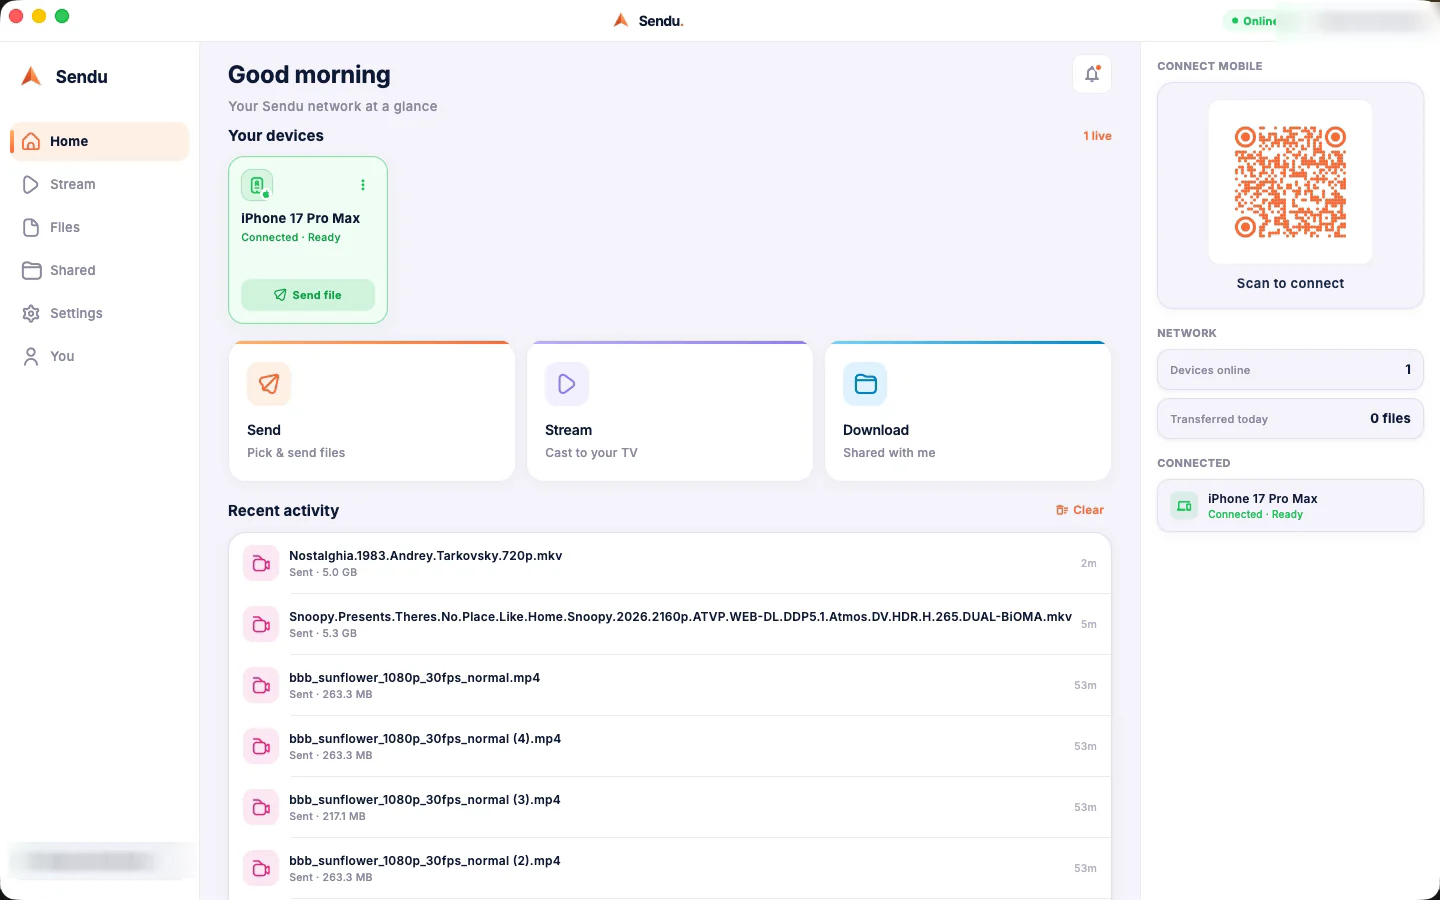Open the You profile section
Screen dimensions: 1440x900
tap(99, 356)
